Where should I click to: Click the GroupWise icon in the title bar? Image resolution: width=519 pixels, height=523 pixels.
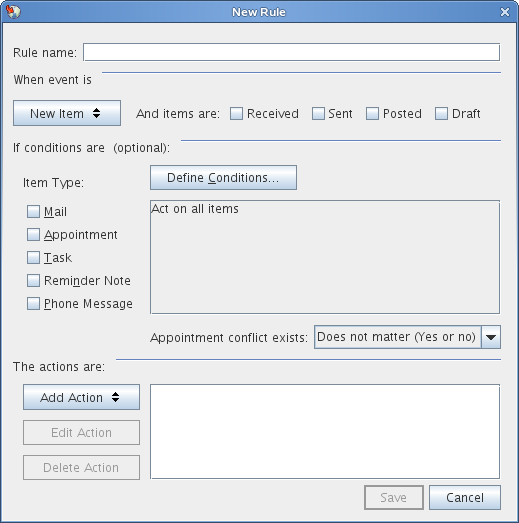click(x=13, y=12)
